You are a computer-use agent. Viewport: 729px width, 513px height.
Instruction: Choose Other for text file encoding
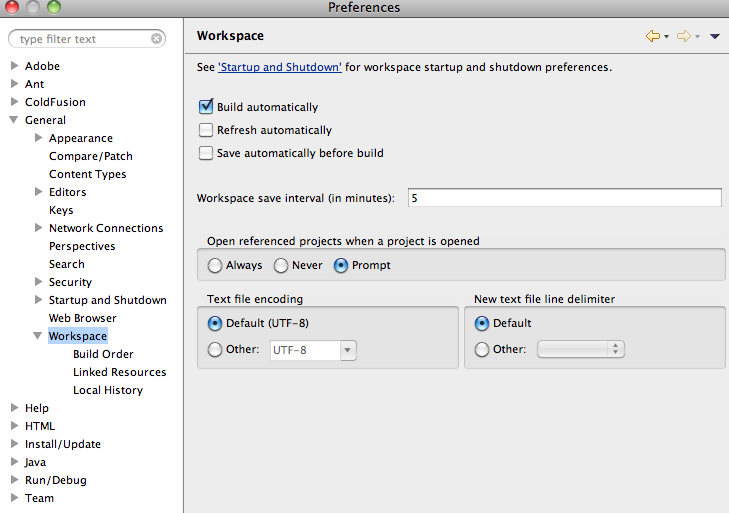point(215,349)
